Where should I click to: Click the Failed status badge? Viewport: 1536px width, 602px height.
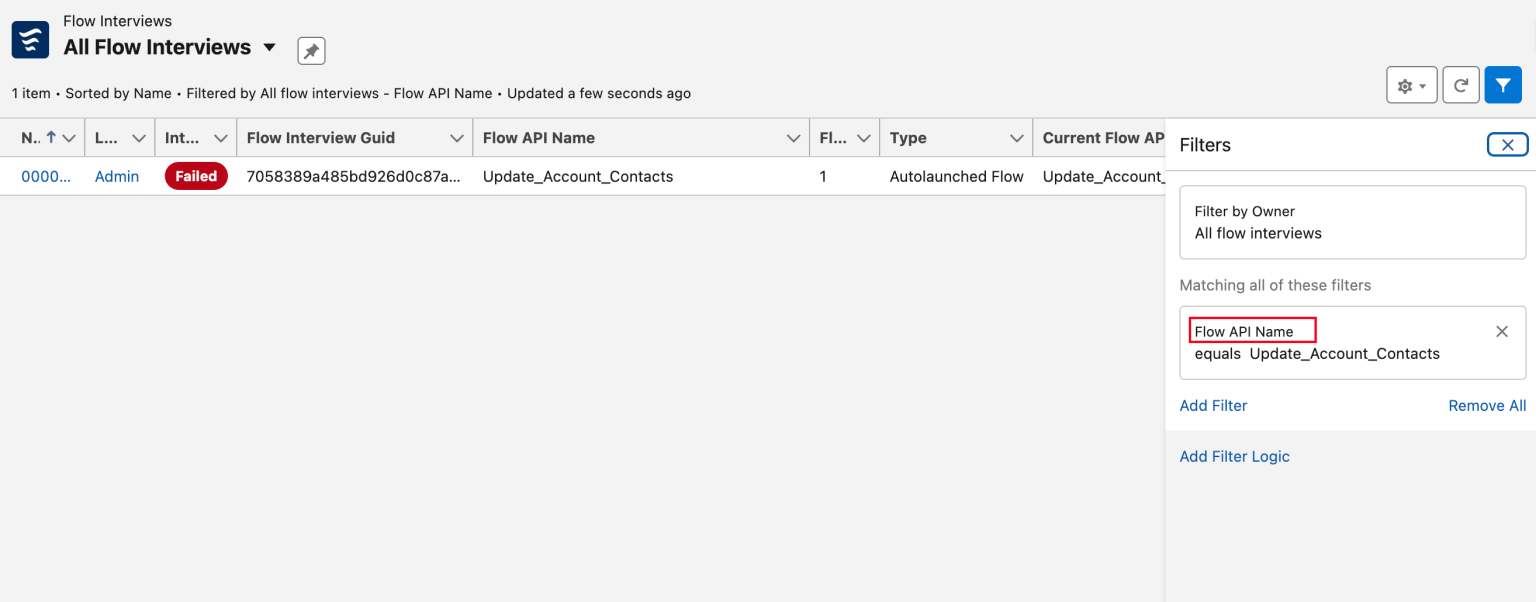click(x=196, y=177)
